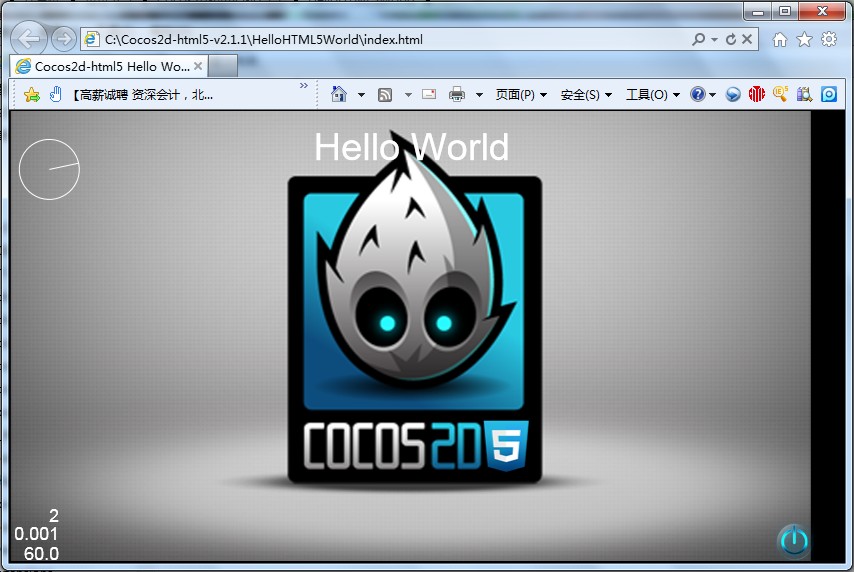
Task: Expand the Help dropdown arrow
Action: tap(712, 95)
